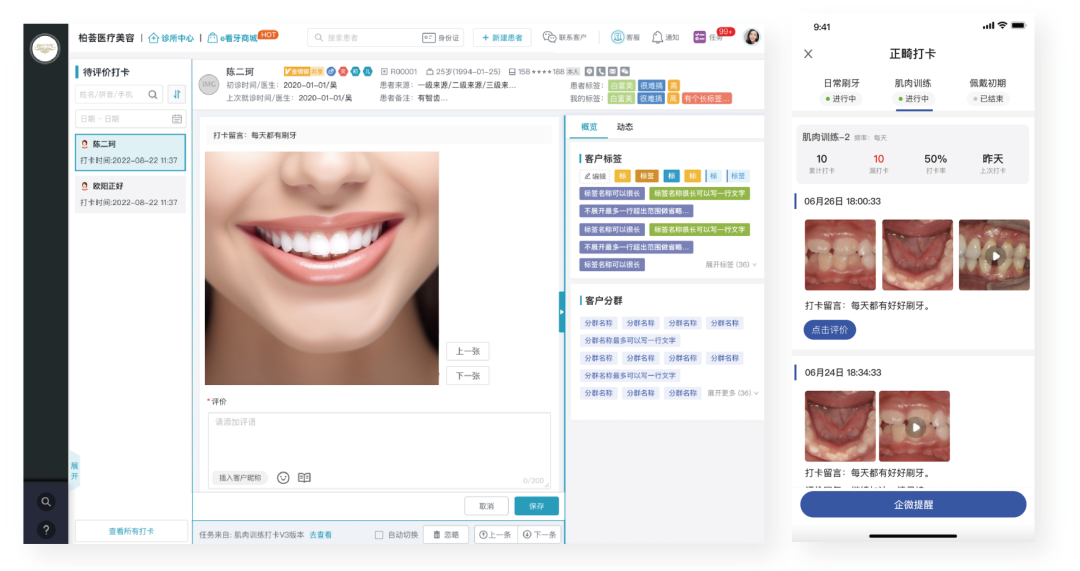Viewport: 1080px width, 571px height.
Task: Click the 展开 expand handle on the sidebar
Action: point(74,471)
